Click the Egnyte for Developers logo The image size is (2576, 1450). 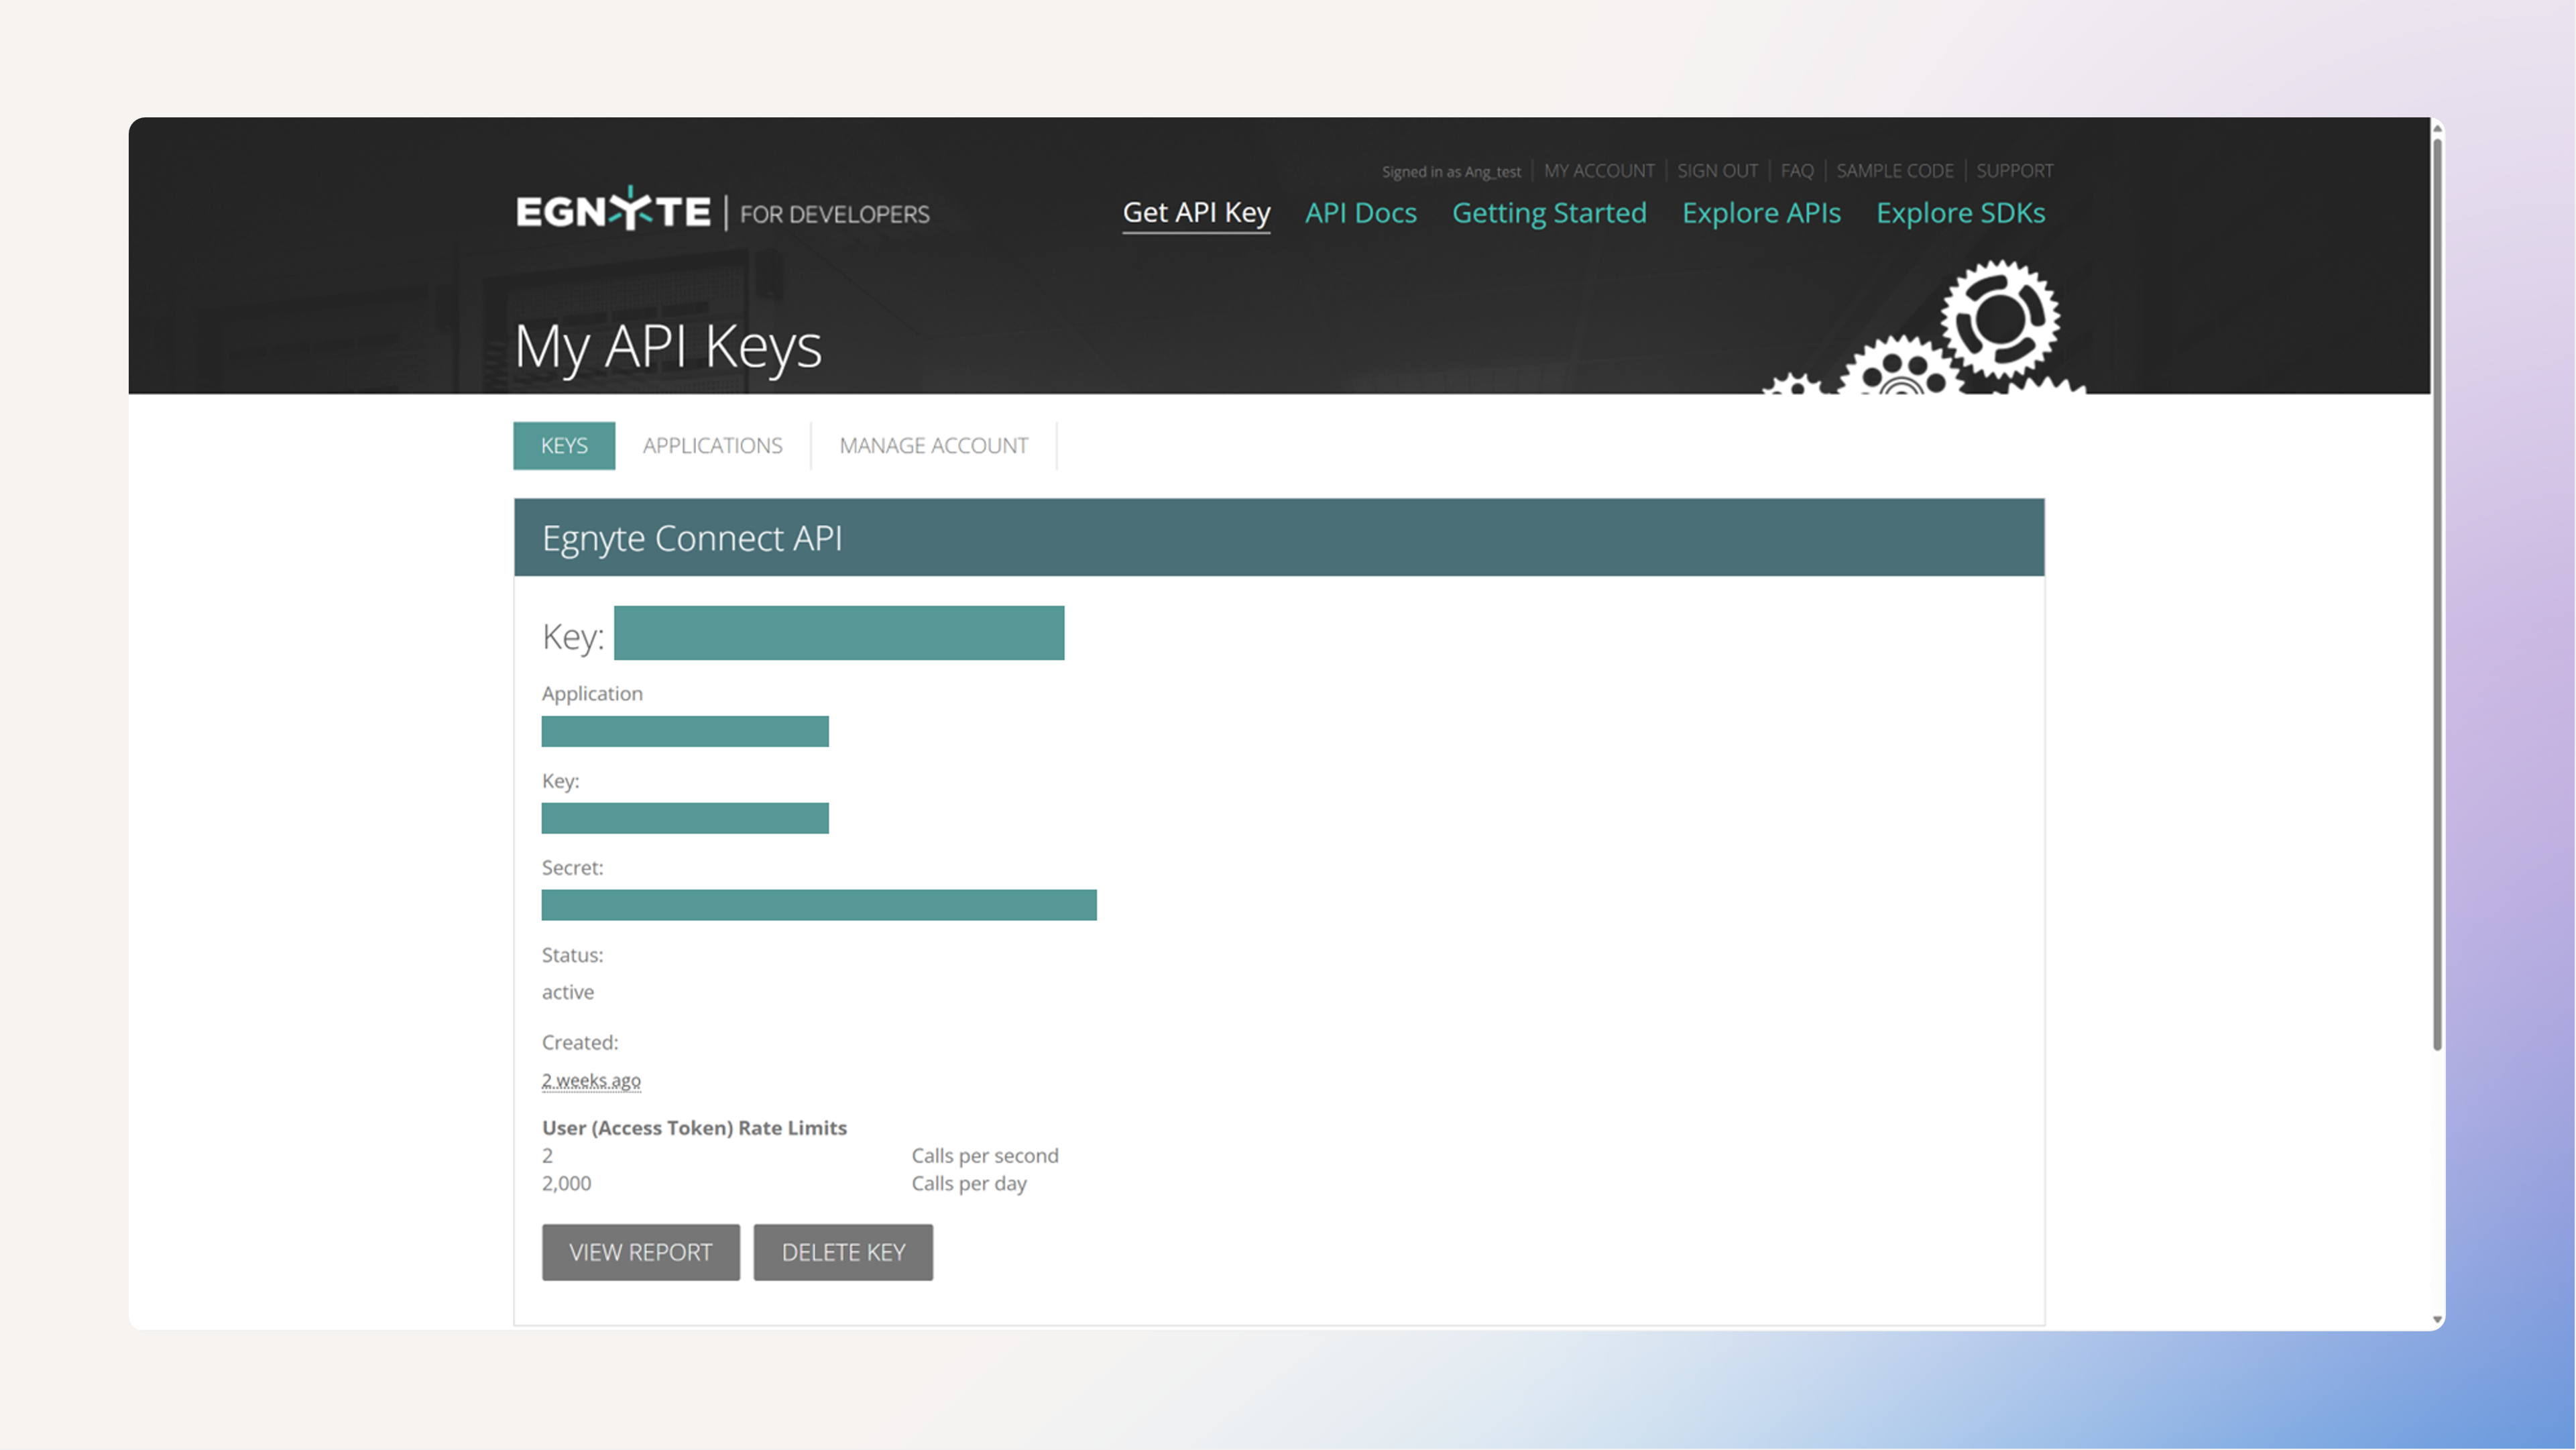click(722, 211)
